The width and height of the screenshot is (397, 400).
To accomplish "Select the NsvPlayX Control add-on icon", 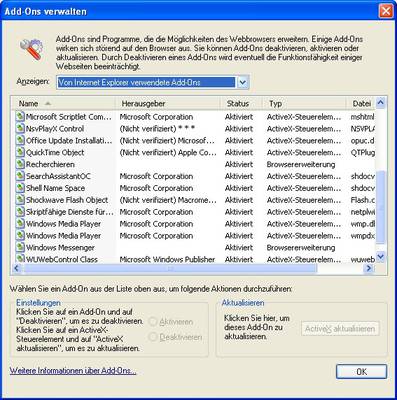I will 20,129.
